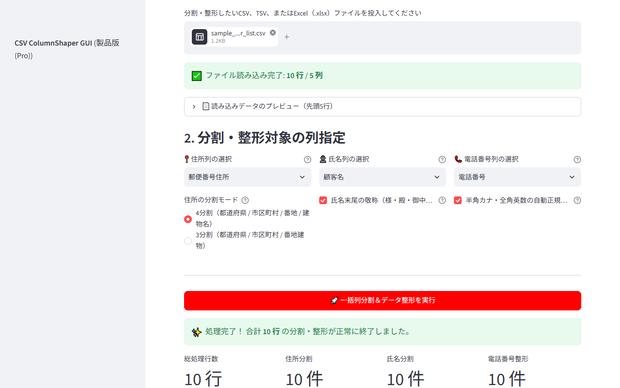Open the 氏名列 dropdown showing 顧客名
The image size is (620, 388).
(x=382, y=177)
